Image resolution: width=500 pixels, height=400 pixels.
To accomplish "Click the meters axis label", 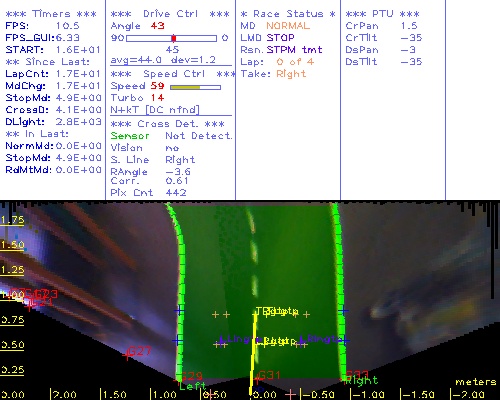I will tap(476, 382).
